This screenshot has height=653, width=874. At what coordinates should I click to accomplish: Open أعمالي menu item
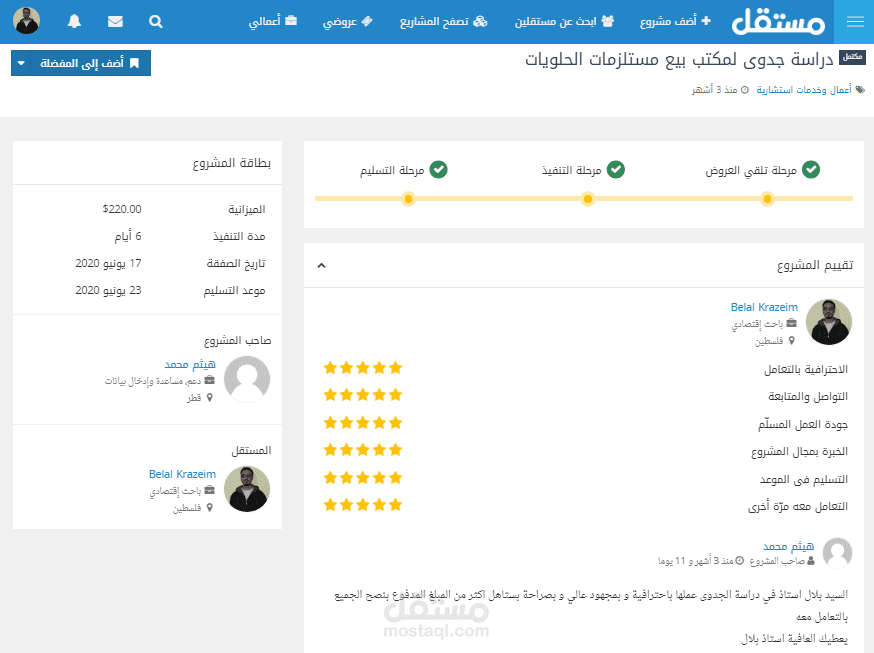click(273, 21)
